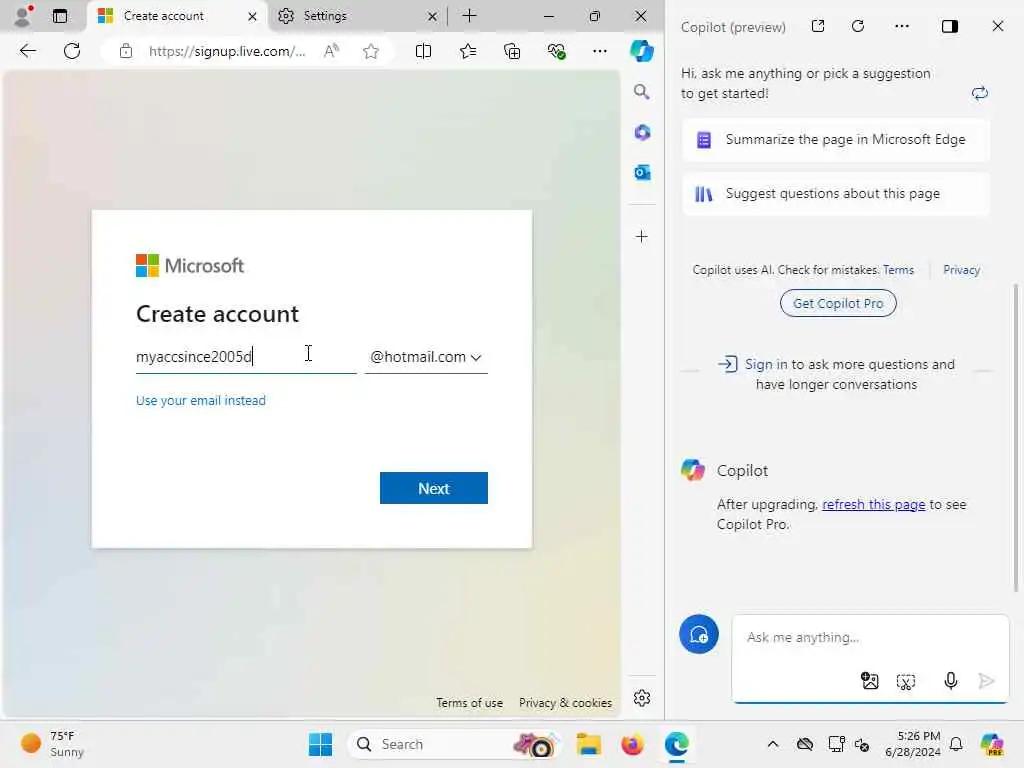Add an image to Copilot chat

pyautogui.click(x=870, y=681)
